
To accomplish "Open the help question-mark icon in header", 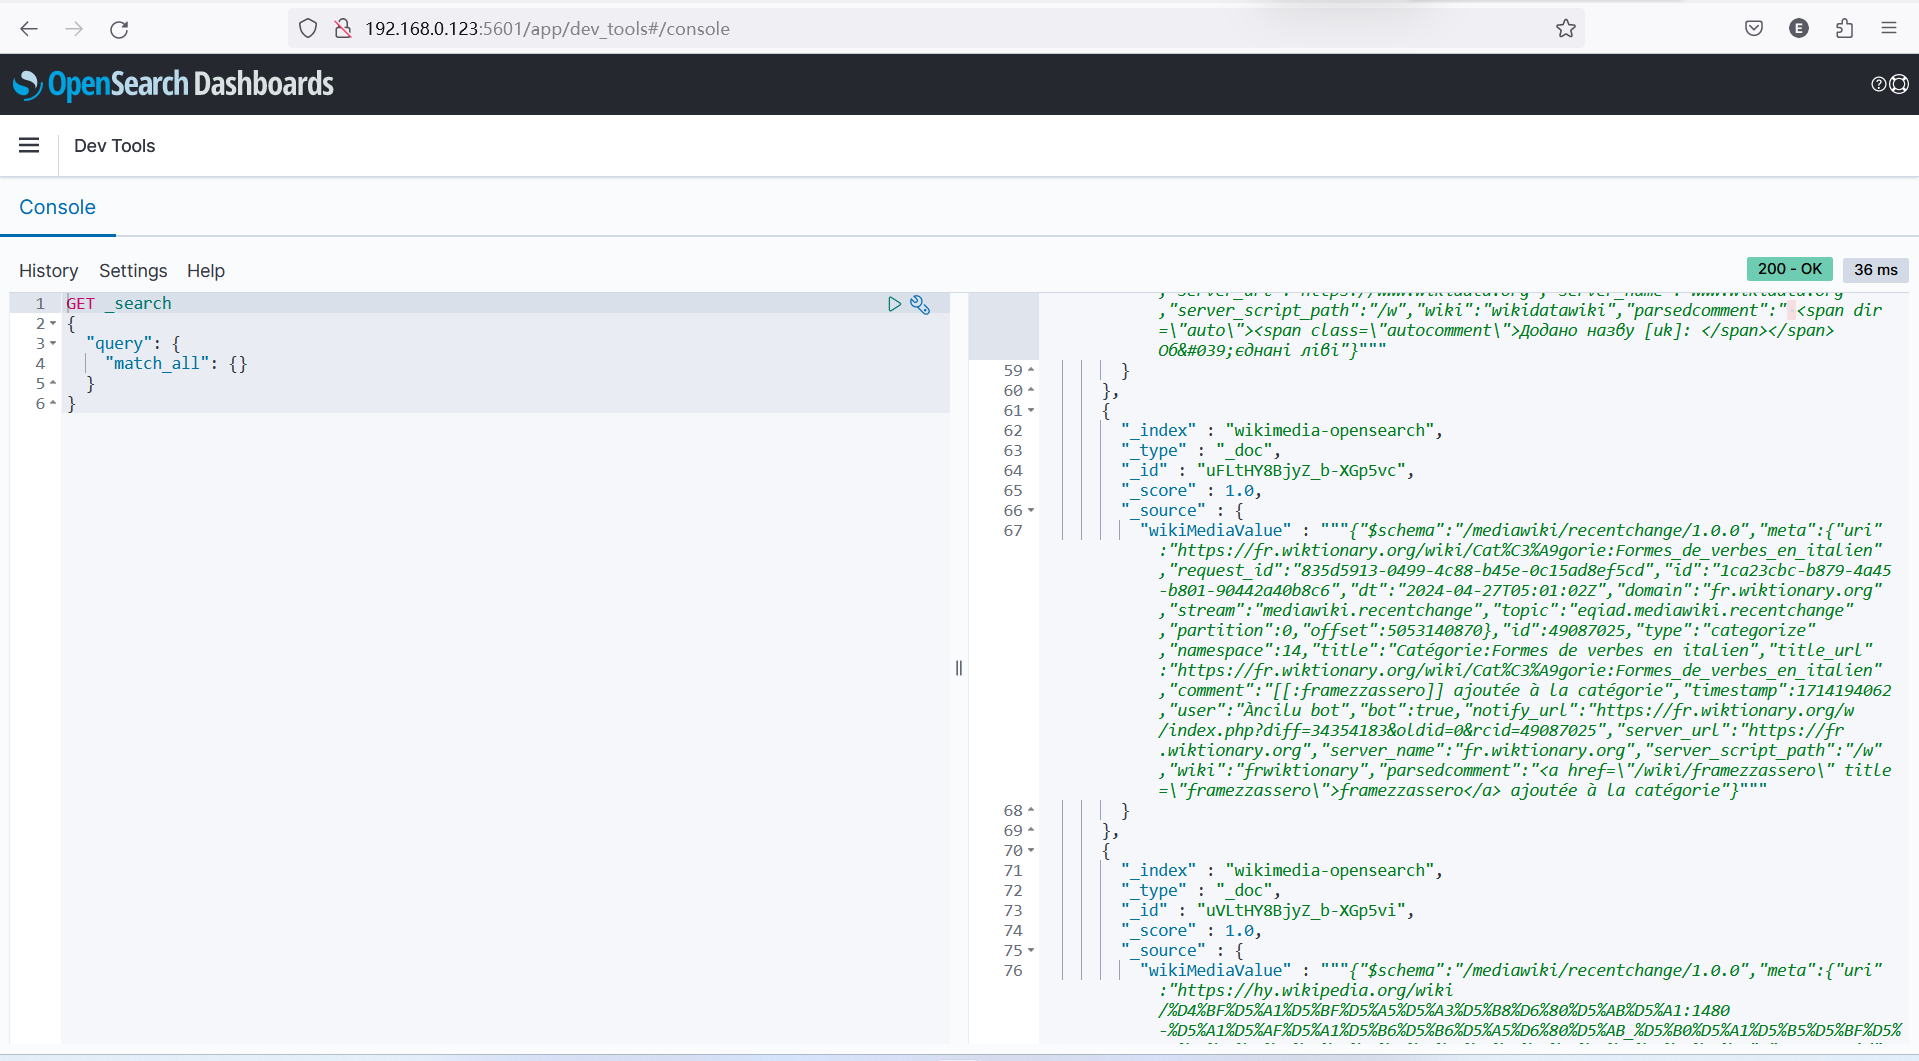I will (x=1878, y=85).
